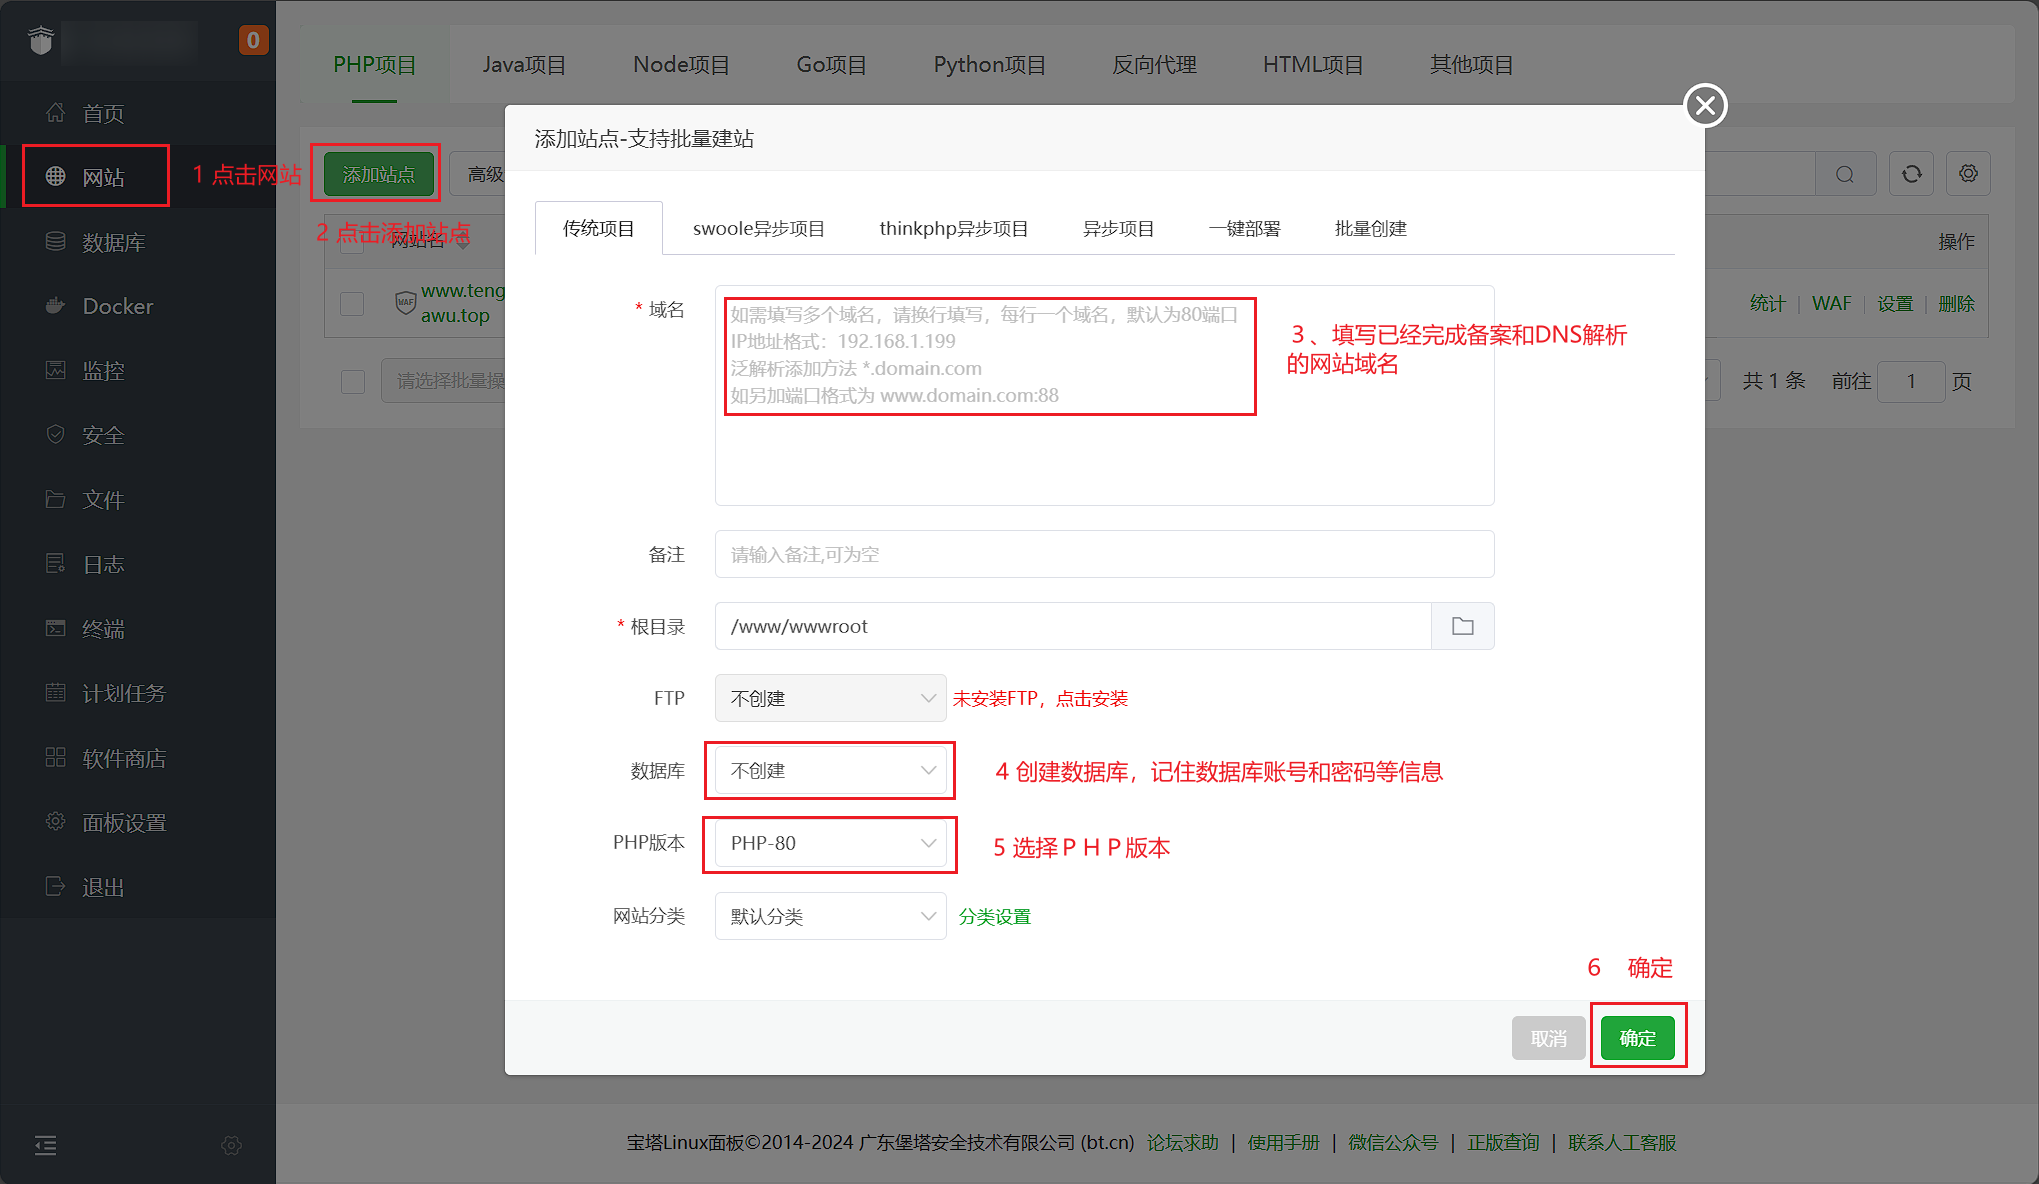Image resolution: width=2039 pixels, height=1184 pixels.
Task: Open settings gear icon at top right
Action: tap(1968, 174)
